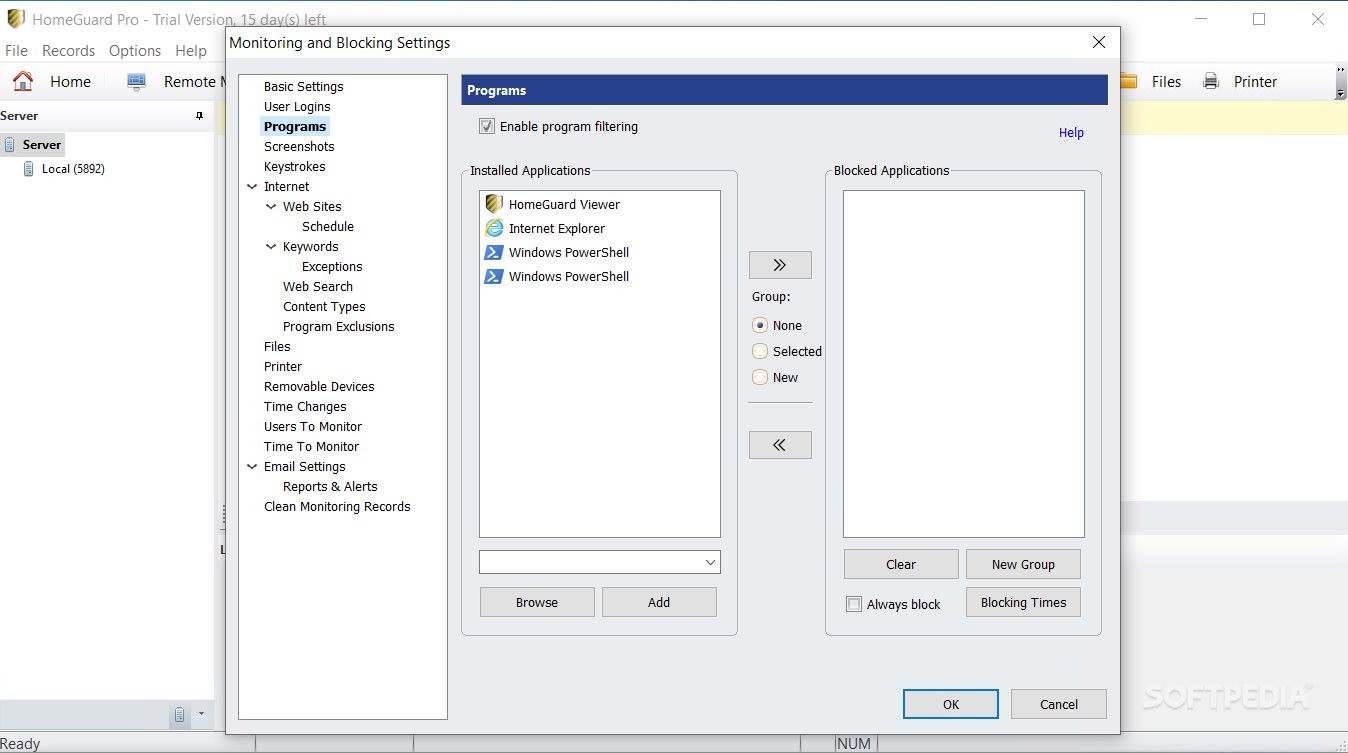Image resolution: width=1348 pixels, height=753 pixels.
Task: Select User Logins in settings tree
Action: 297,106
